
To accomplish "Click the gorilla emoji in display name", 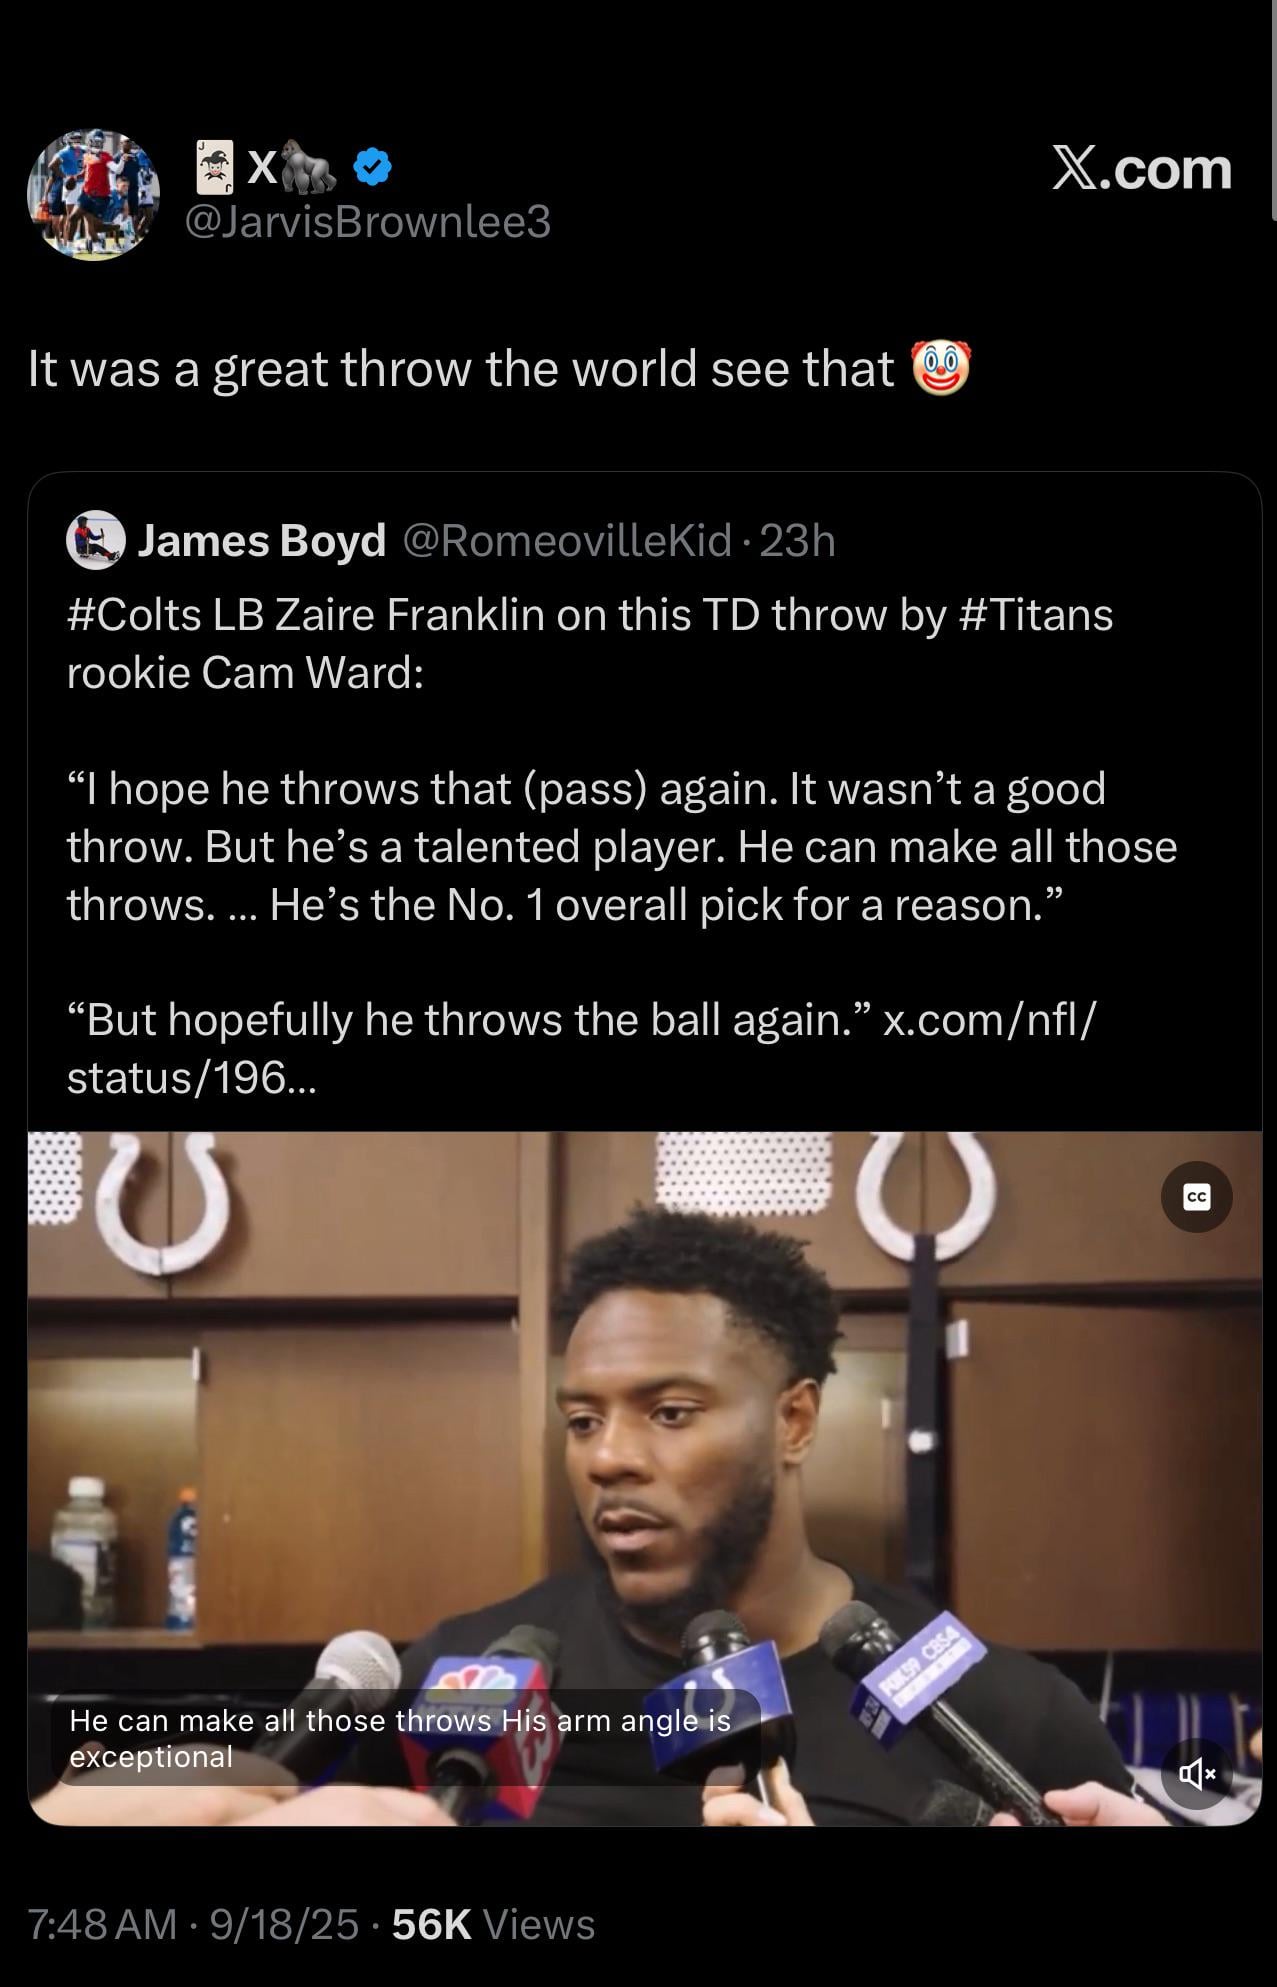I will coord(308,167).
